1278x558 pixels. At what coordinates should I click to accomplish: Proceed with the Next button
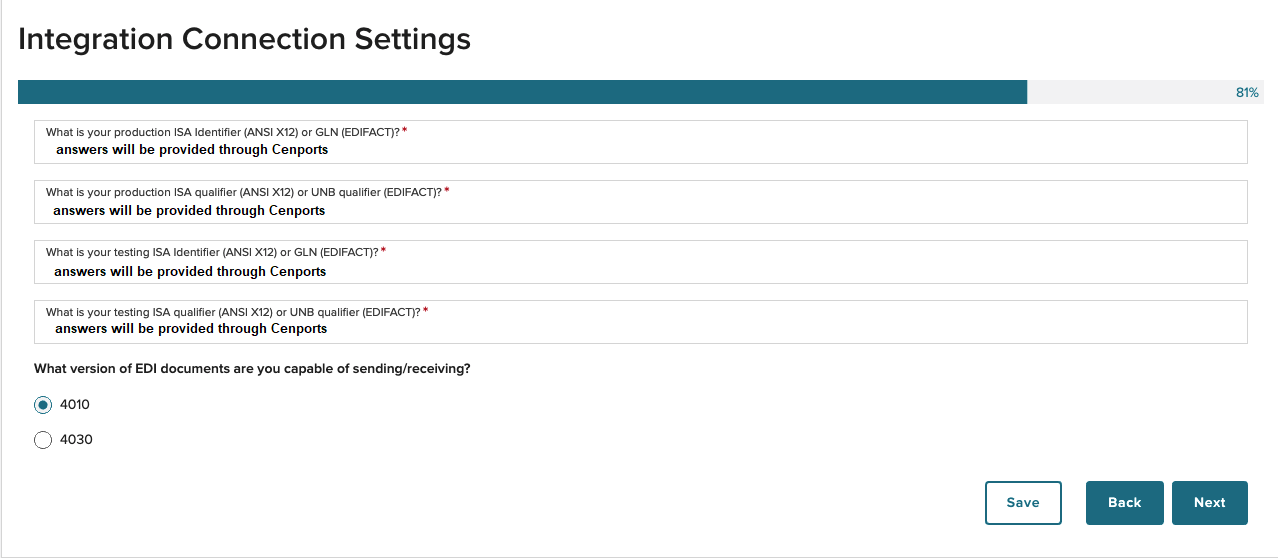coord(1209,503)
